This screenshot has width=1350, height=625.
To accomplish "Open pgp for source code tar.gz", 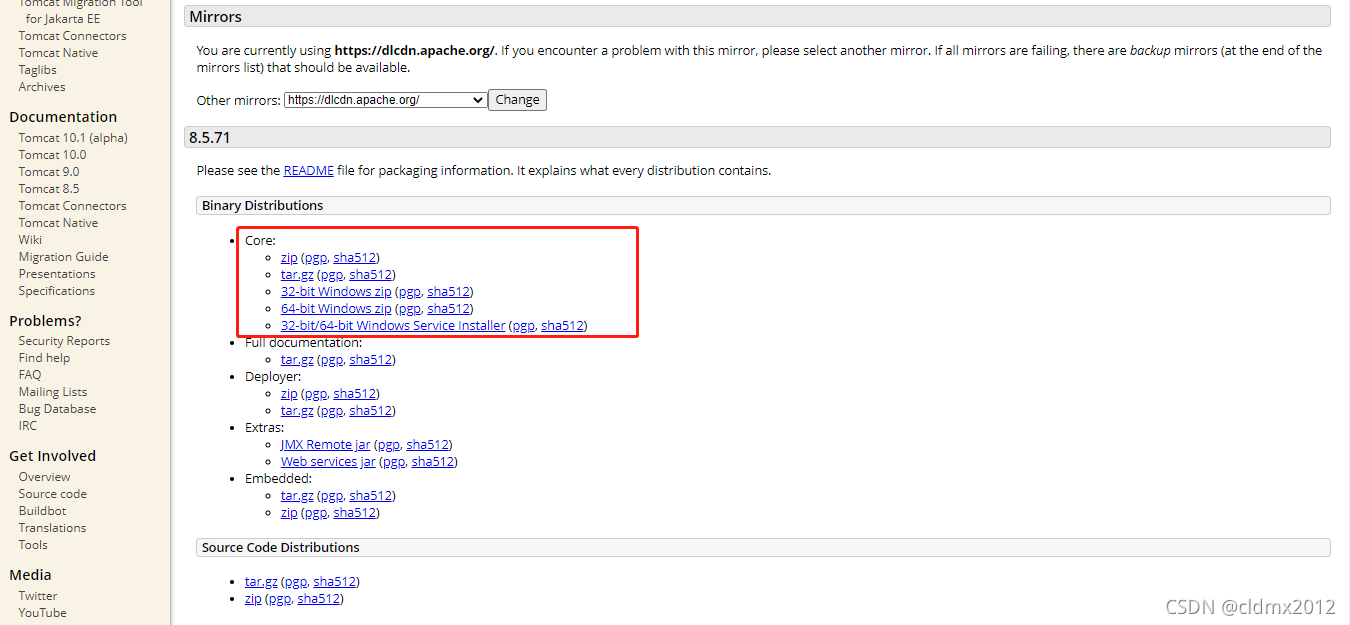I will pos(295,582).
